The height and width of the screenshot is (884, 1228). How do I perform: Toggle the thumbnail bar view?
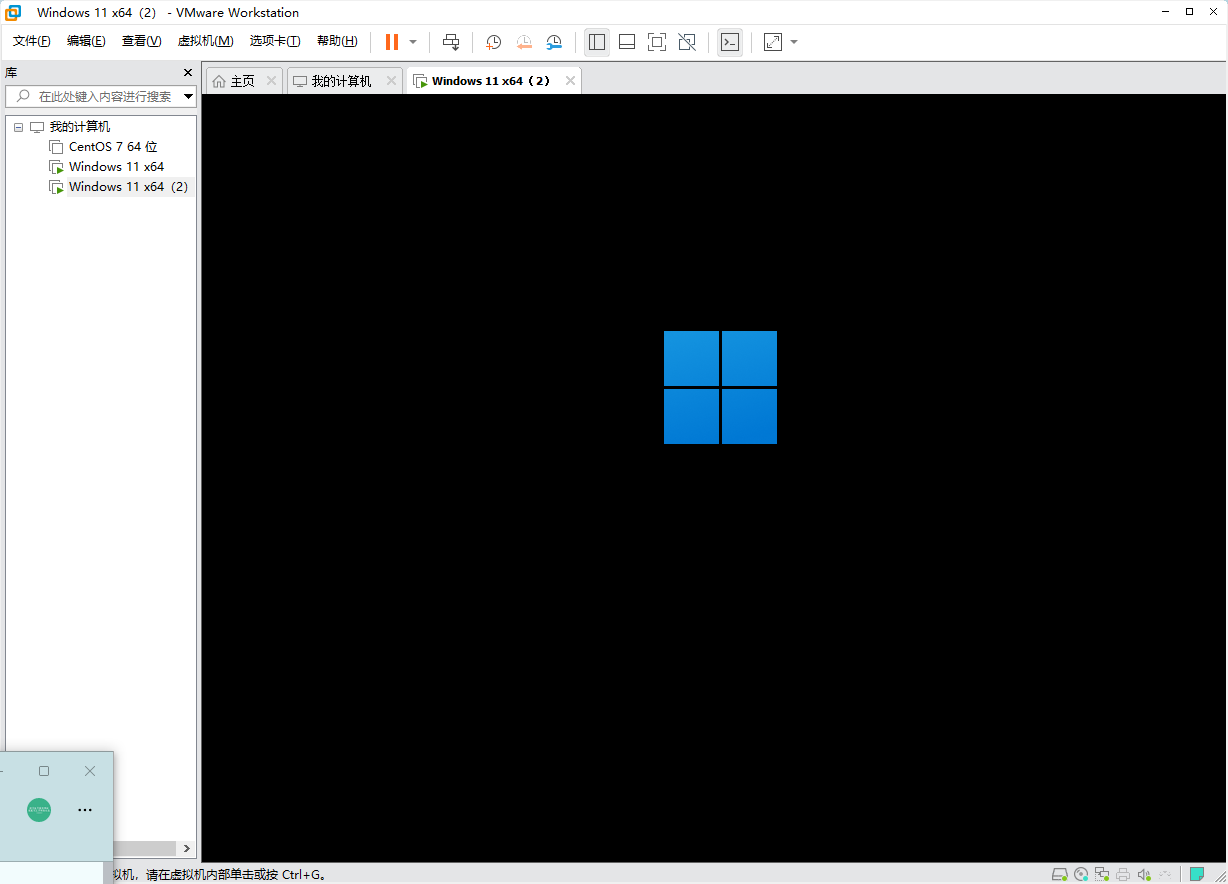click(x=627, y=42)
